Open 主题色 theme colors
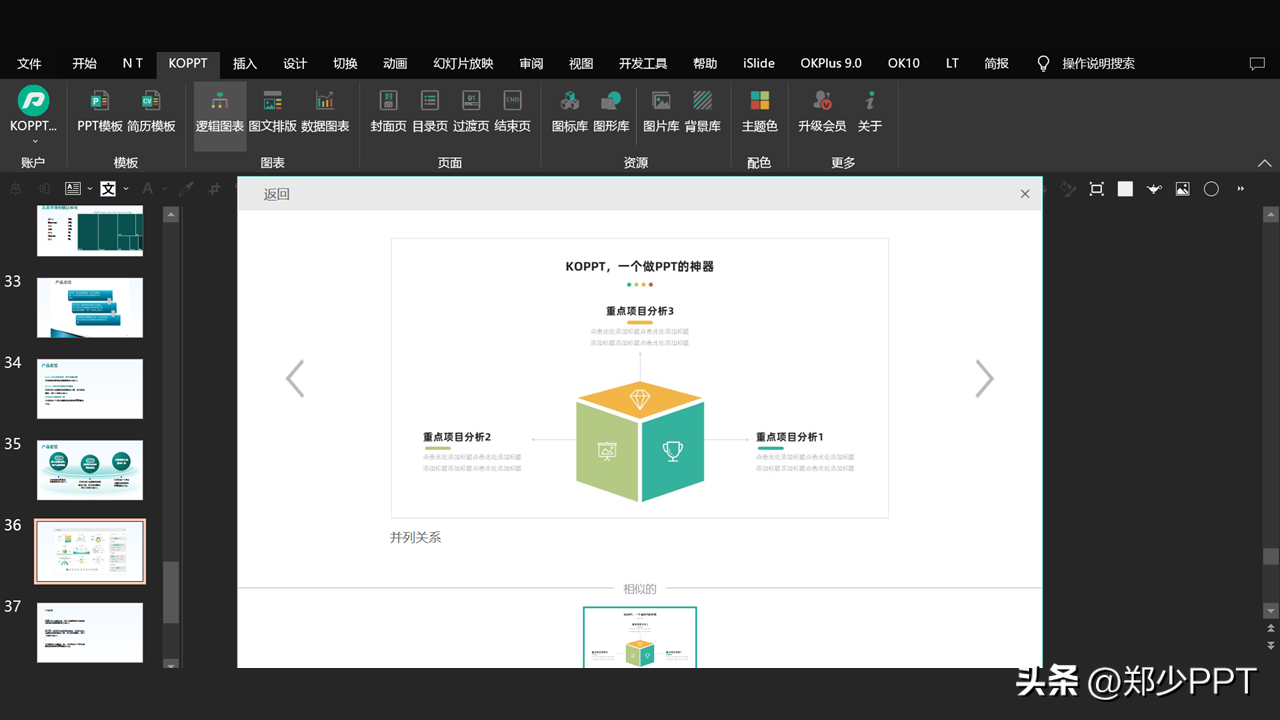1280x720 pixels. pos(760,111)
